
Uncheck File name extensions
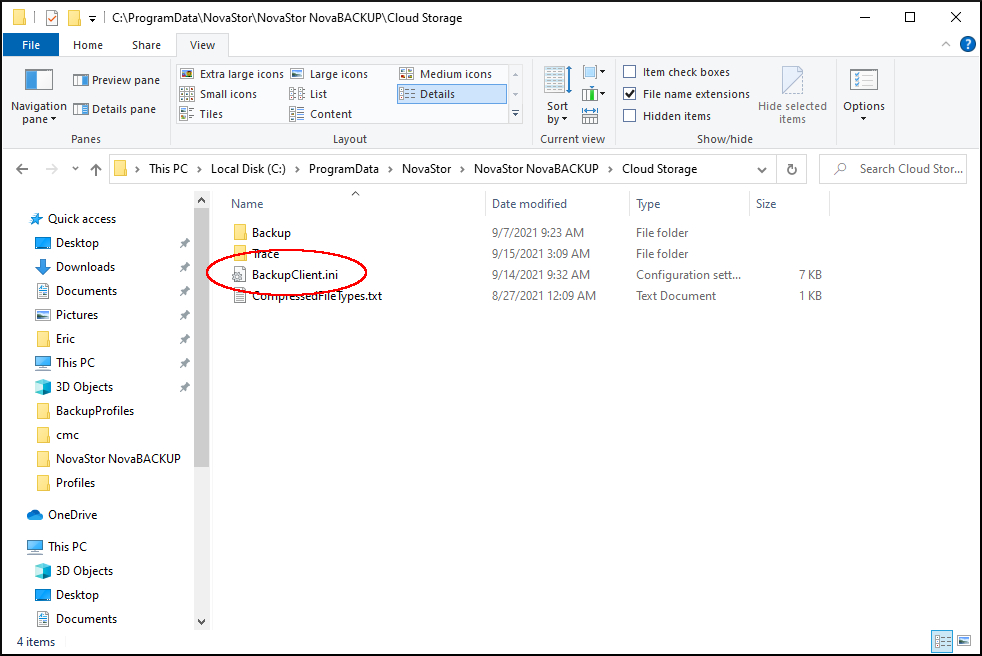click(x=686, y=94)
